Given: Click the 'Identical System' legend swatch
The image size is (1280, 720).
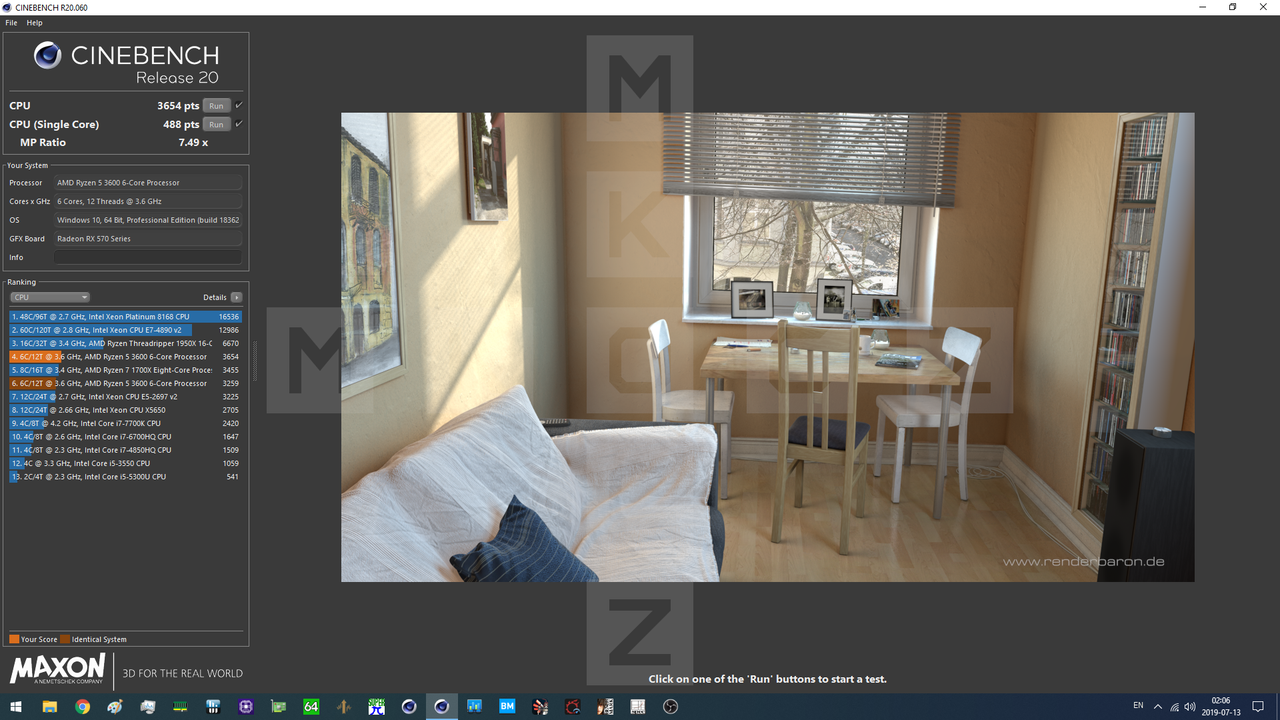Looking at the screenshot, I should [x=65, y=639].
